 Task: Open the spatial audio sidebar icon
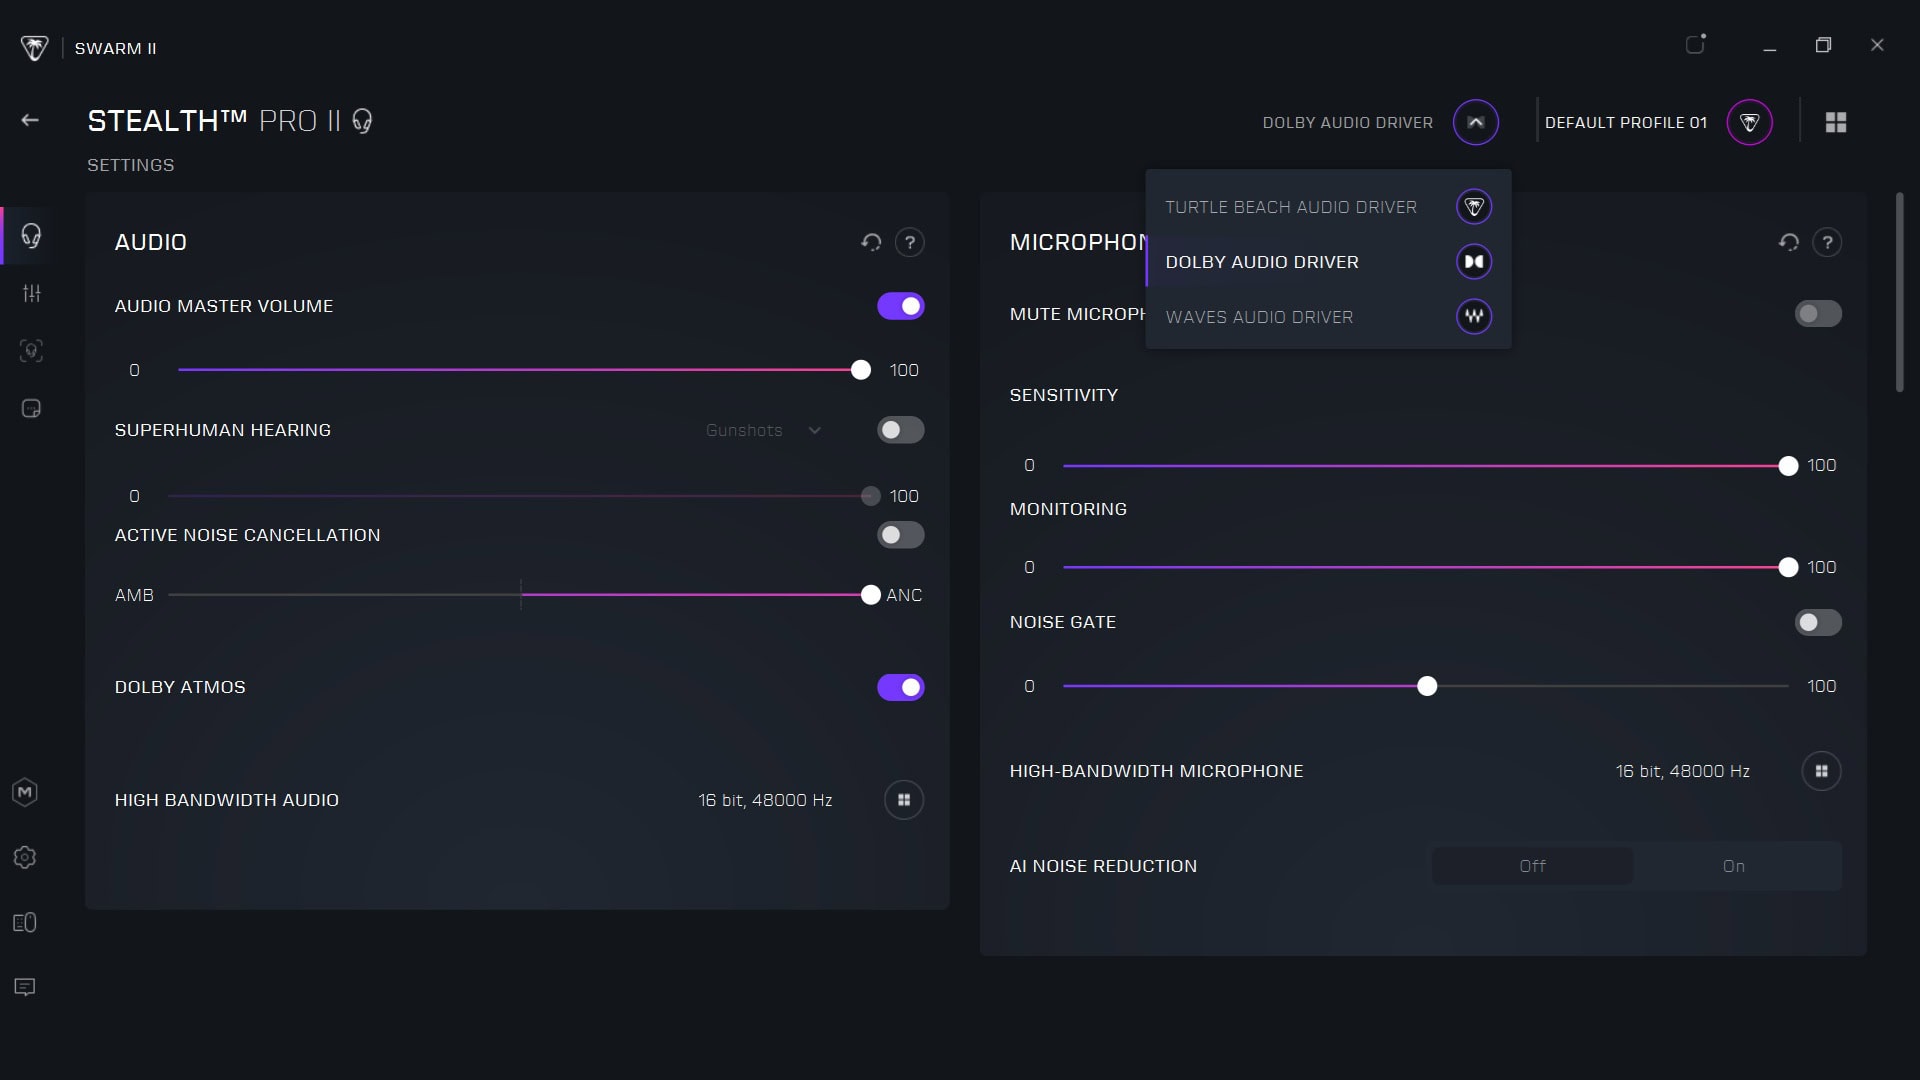pos(31,351)
